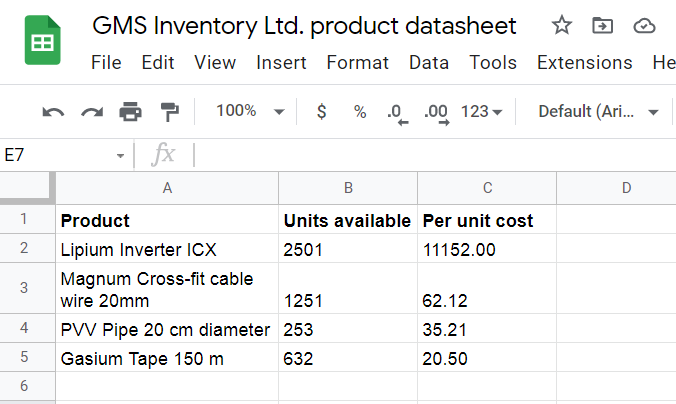Print the spreadsheet
The image size is (676, 404).
point(130,112)
